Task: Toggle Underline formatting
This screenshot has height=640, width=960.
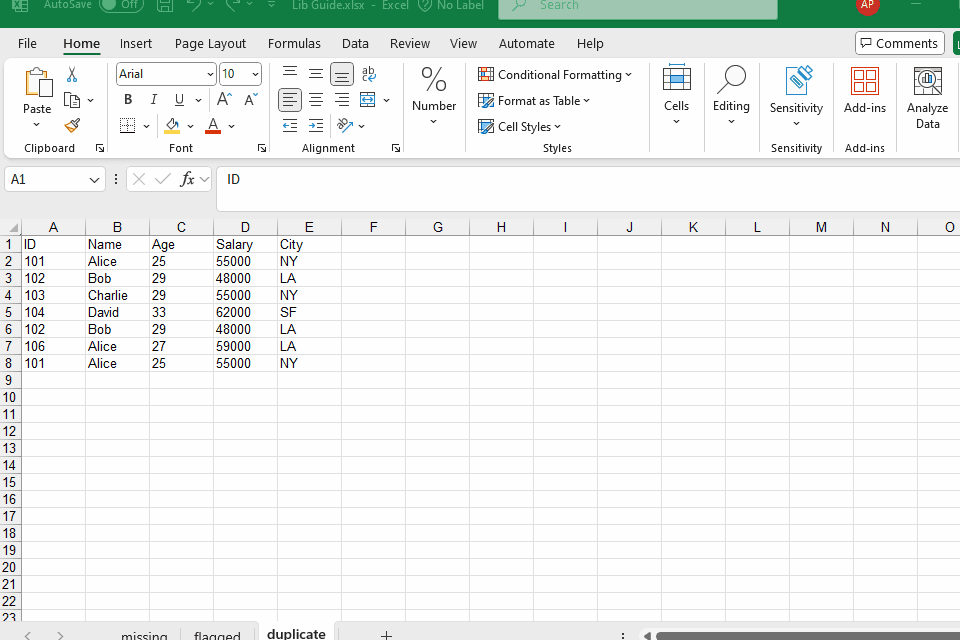Action: click(x=179, y=99)
